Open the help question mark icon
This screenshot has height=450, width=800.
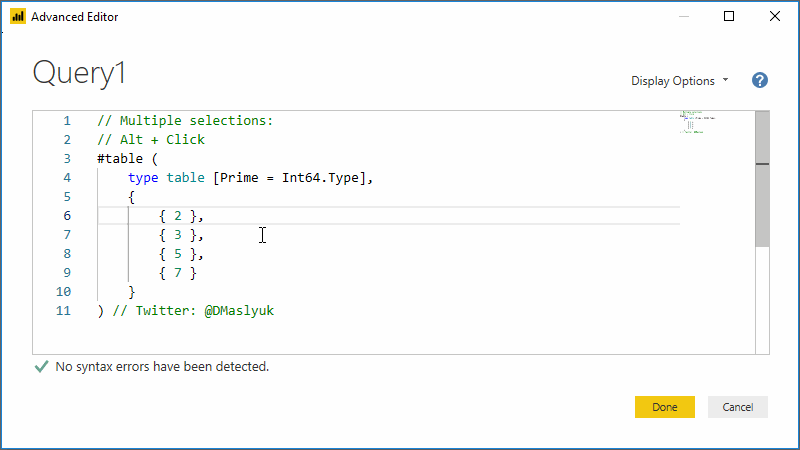(x=759, y=81)
